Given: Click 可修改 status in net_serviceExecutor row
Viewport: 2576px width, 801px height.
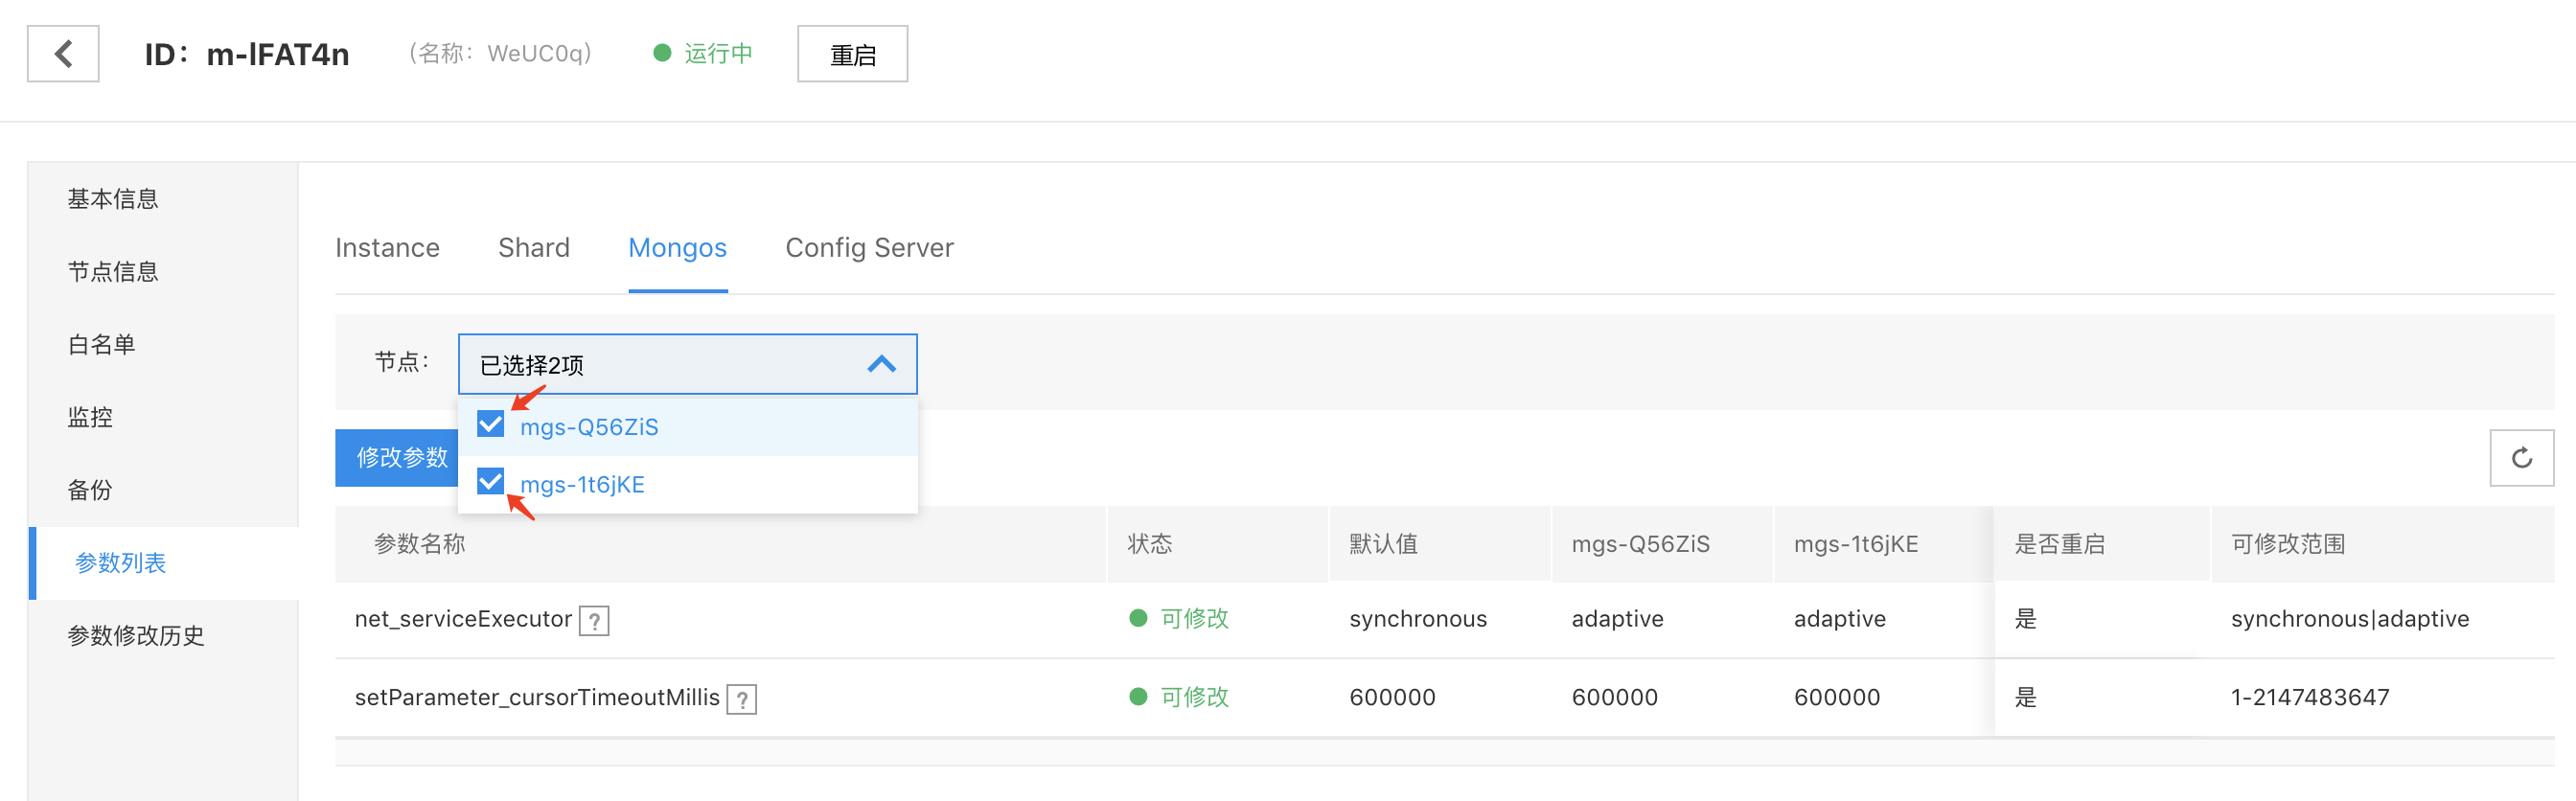Looking at the screenshot, I should (1194, 619).
